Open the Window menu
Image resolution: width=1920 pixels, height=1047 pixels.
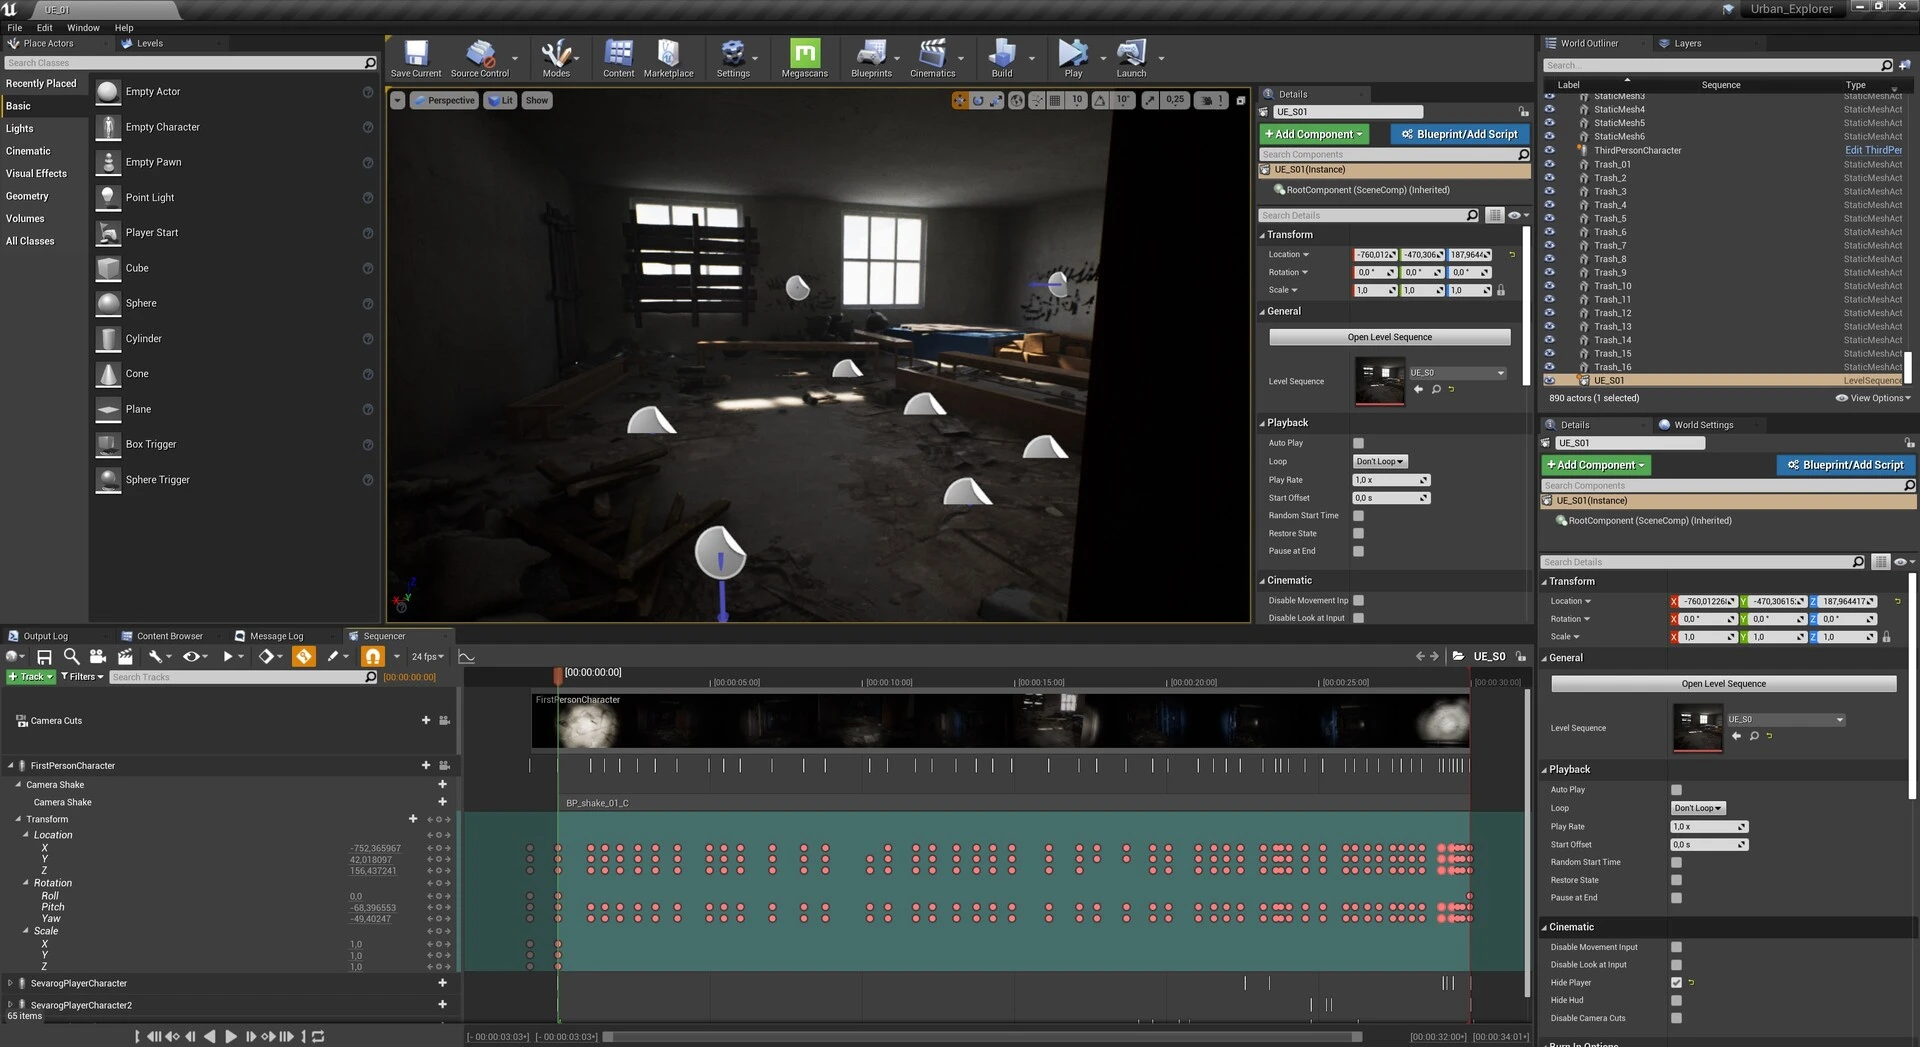(83, 28)
